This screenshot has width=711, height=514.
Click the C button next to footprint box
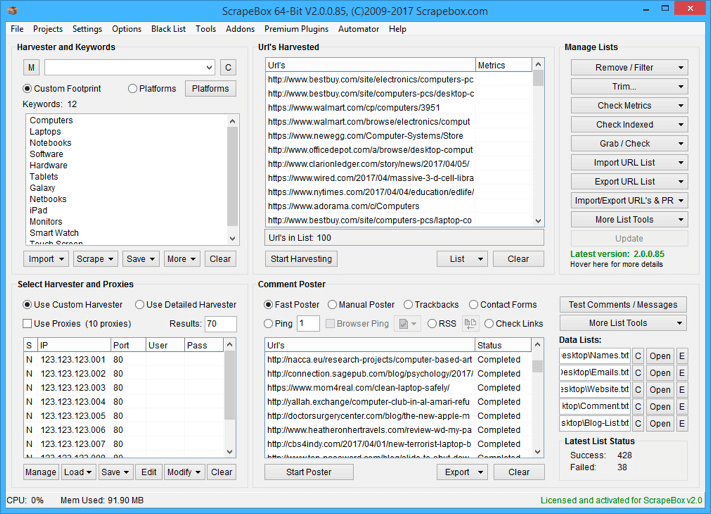pyautogui.click(x=228, y=68)
